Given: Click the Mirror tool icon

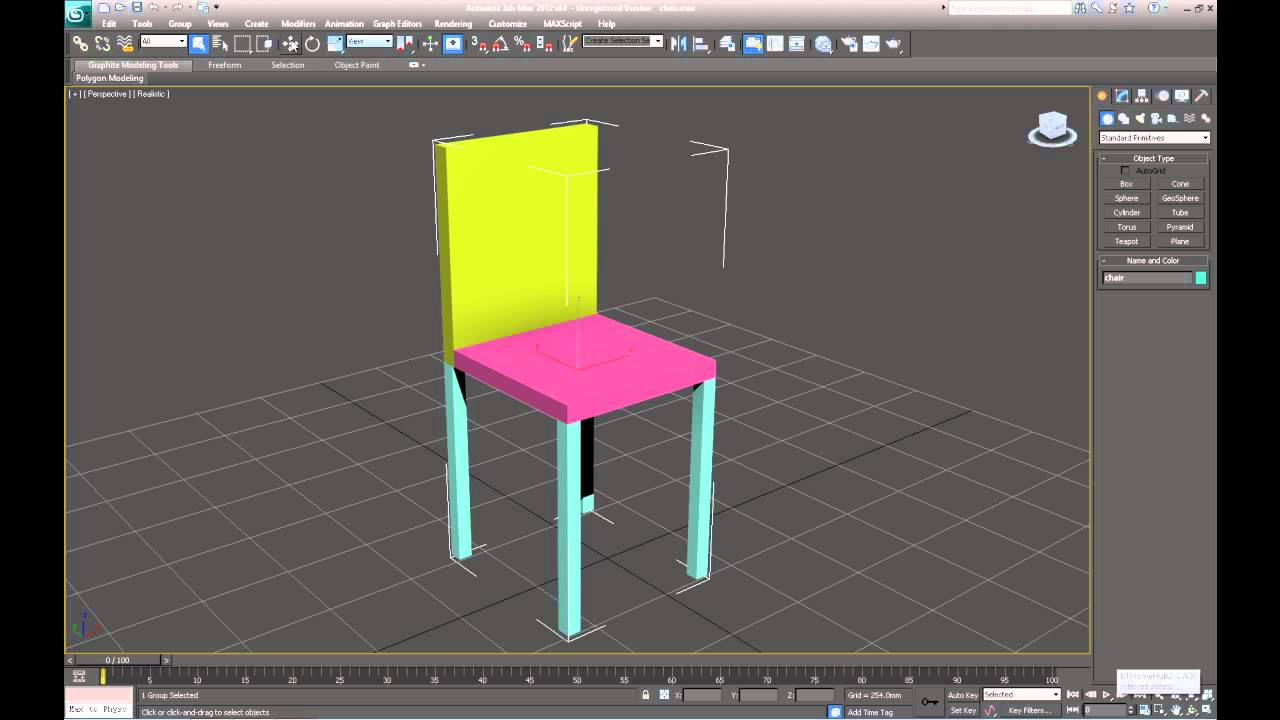Looking at the screenshot, I should click(679, 43).
